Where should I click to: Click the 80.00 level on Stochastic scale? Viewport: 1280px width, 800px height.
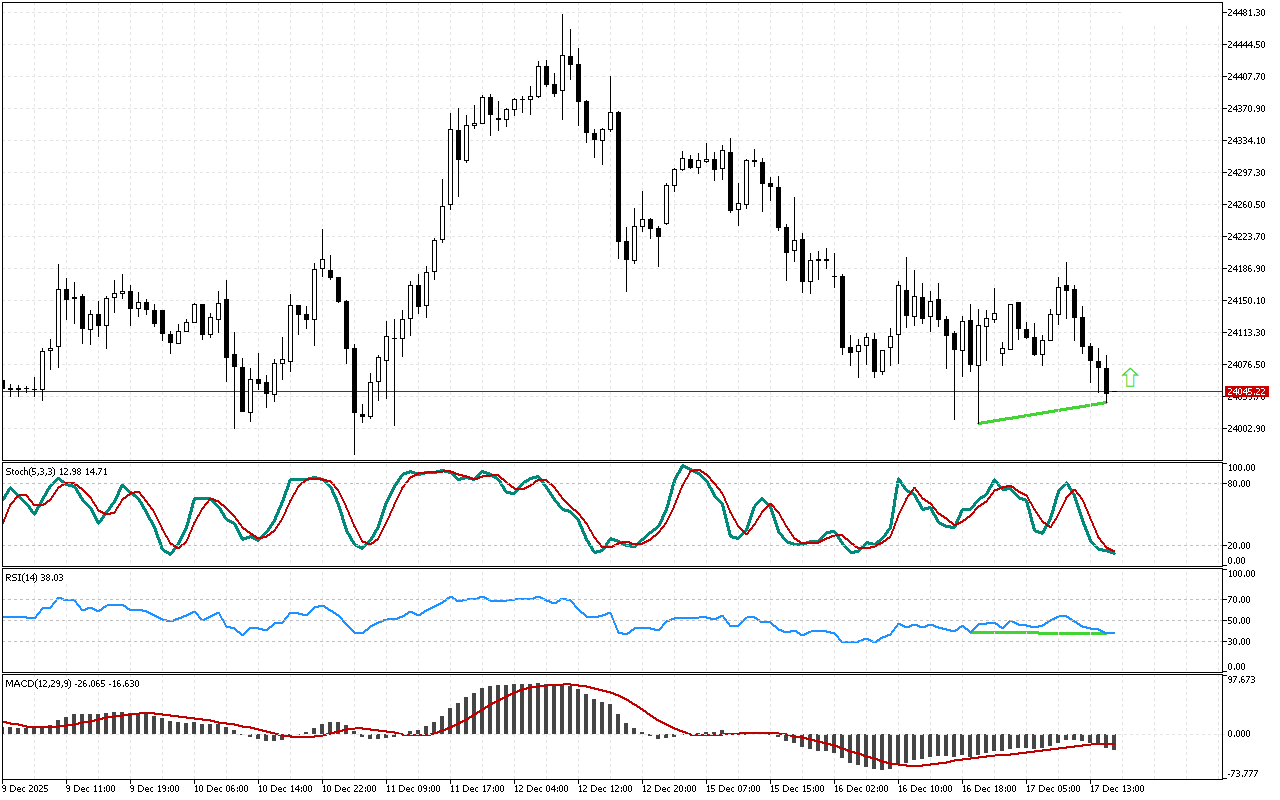[1240, 484]
